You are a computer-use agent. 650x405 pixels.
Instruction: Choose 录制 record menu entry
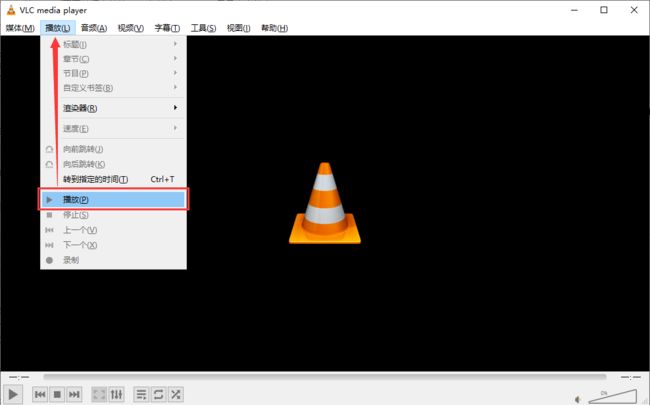coord(113,260)
